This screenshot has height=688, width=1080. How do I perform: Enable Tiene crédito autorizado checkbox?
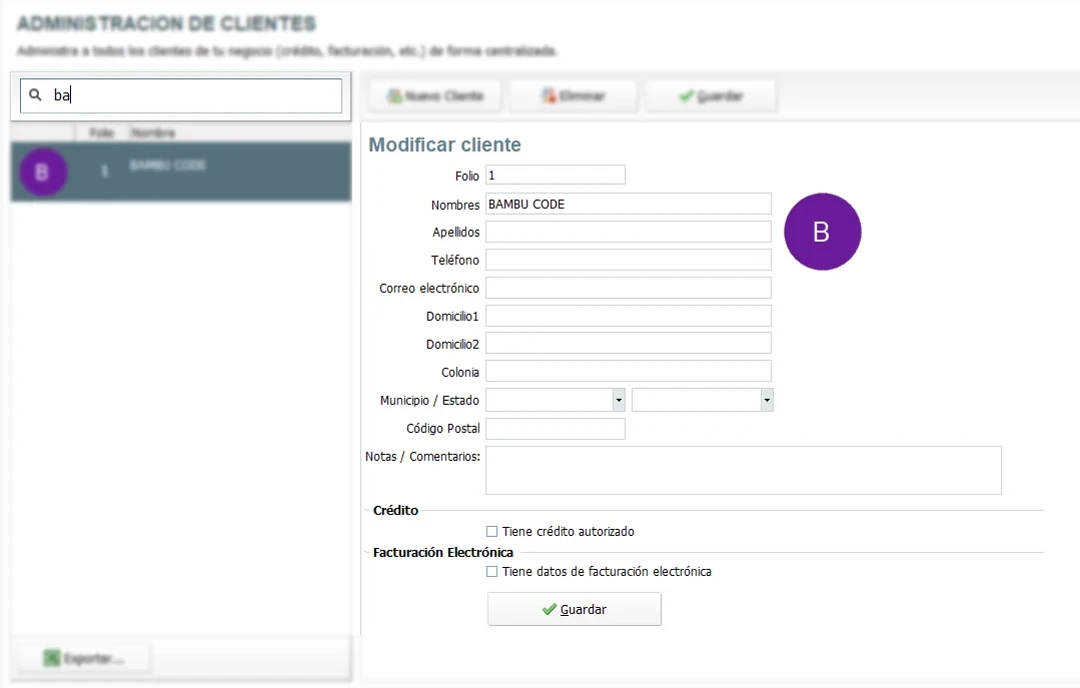pos(492,532)
